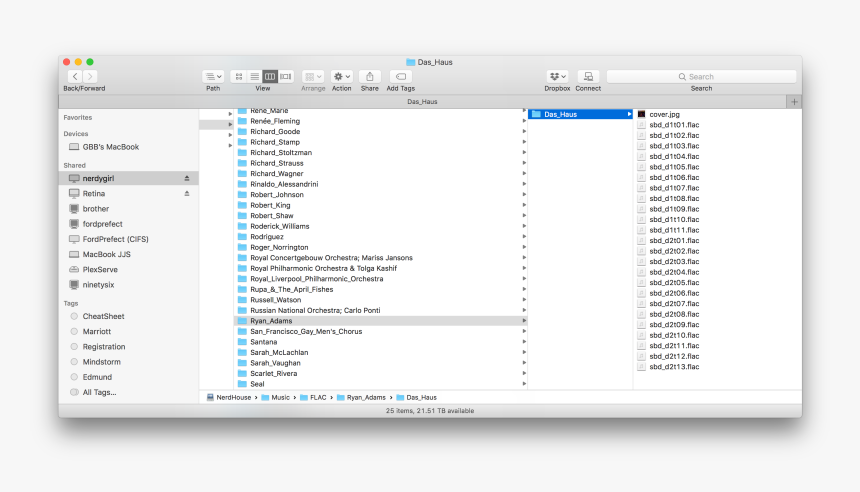Image resolution: width=860 pixels, height=492 pixels.
Task: Select Rupa_&_The_April_Fishes folder row
Action: click(381, 290)
